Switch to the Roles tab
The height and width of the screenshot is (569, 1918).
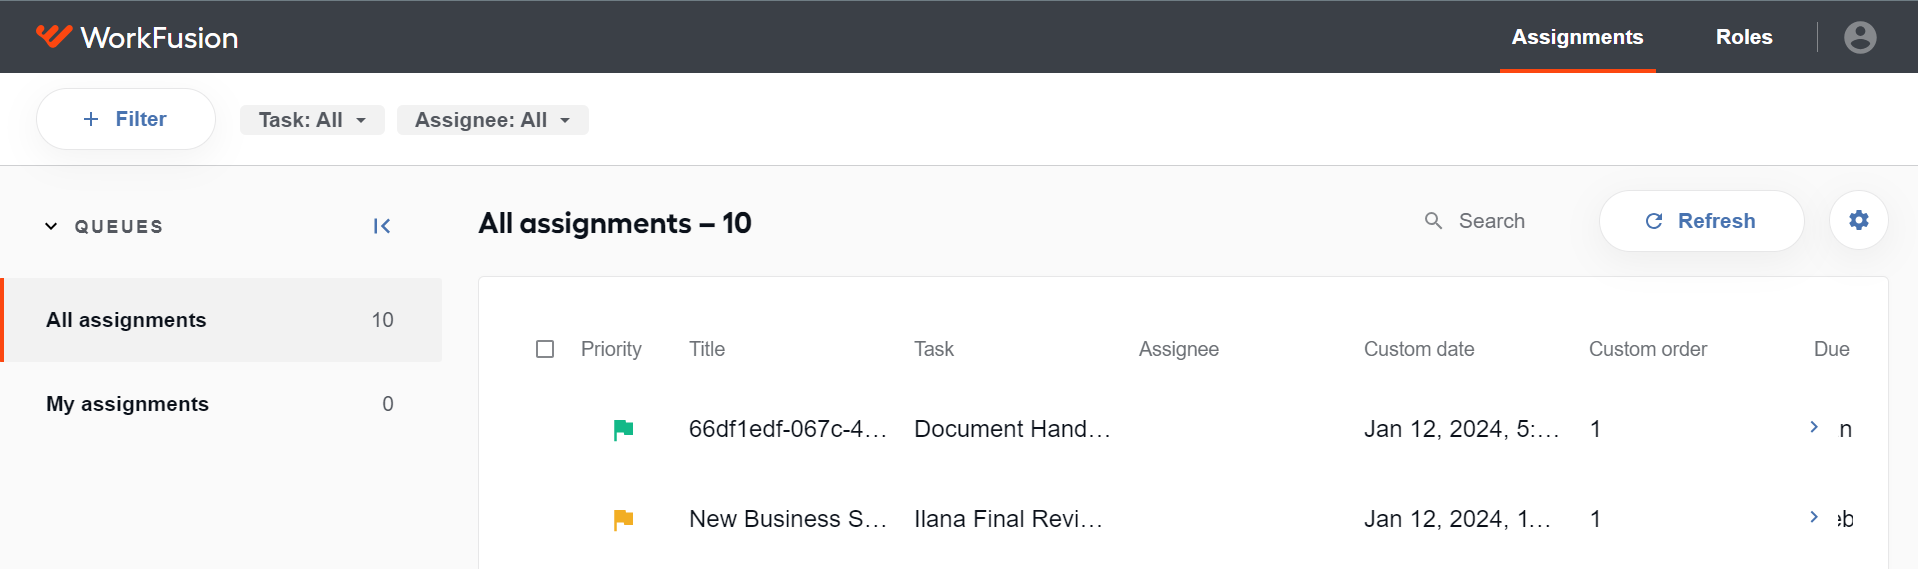(1744, 37)
